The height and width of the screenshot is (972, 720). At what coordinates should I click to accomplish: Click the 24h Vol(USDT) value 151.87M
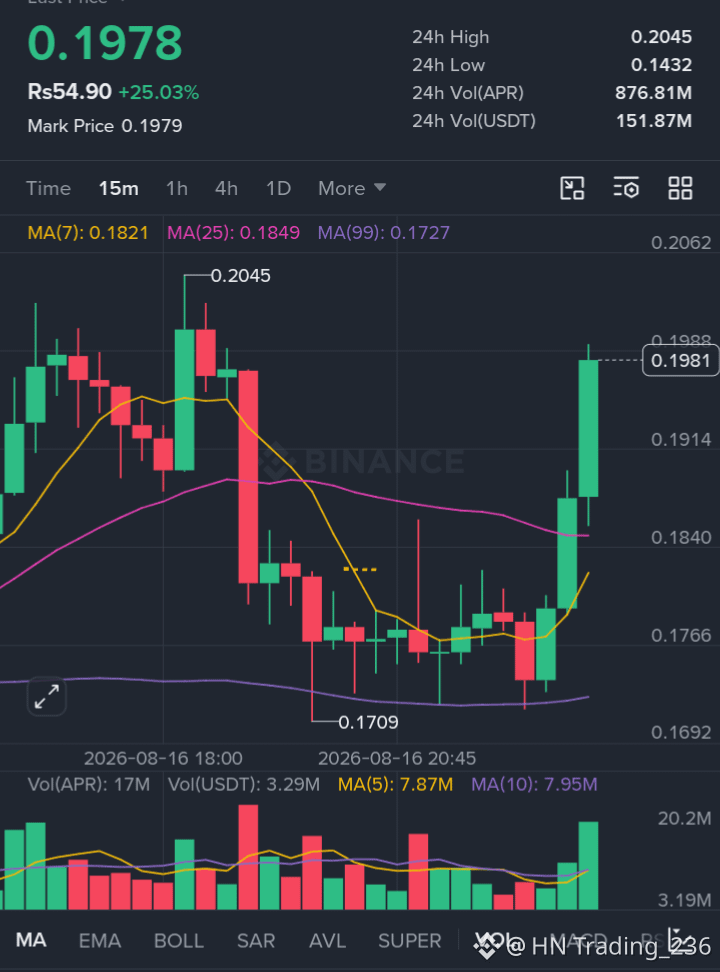pos(654,121)
